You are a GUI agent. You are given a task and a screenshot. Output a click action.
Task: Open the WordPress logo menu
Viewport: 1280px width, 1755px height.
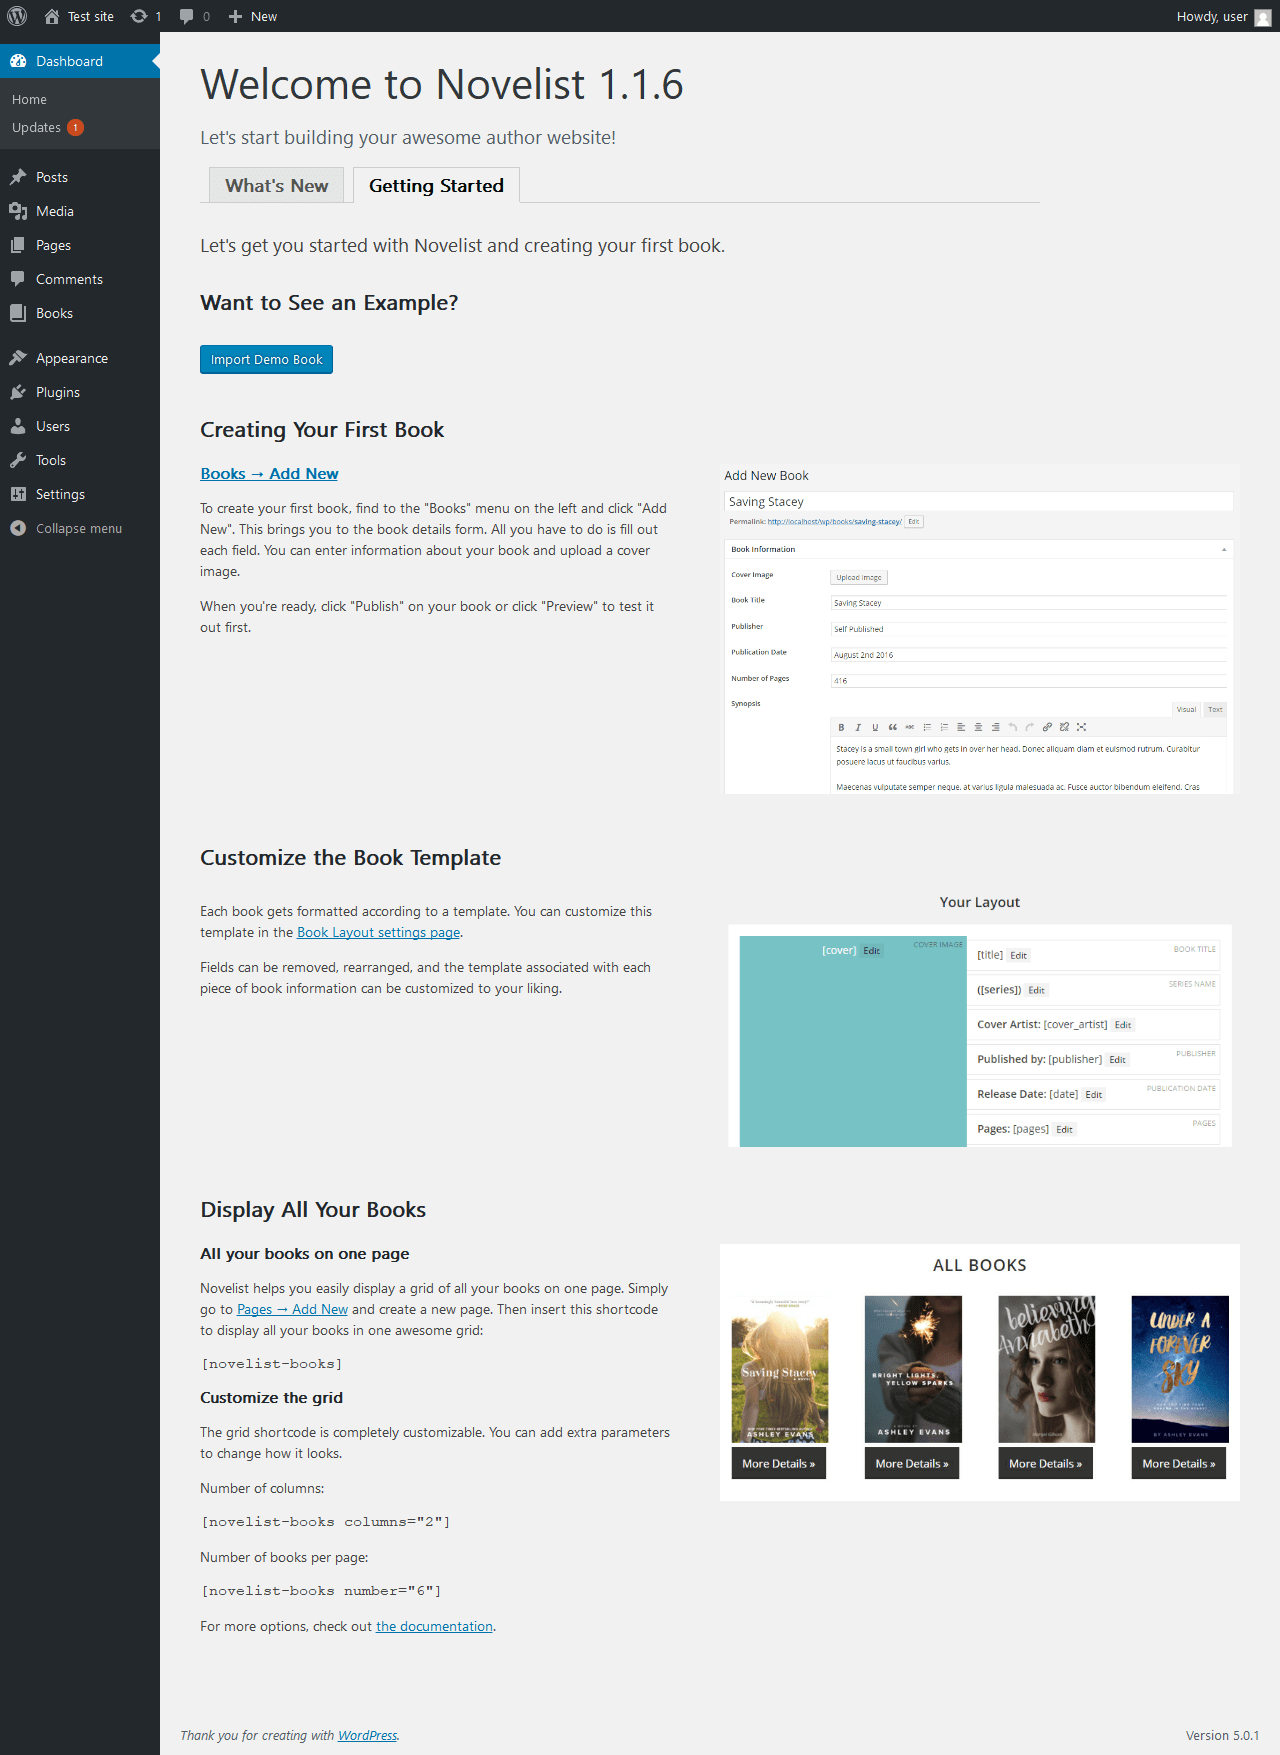(17, 16)
